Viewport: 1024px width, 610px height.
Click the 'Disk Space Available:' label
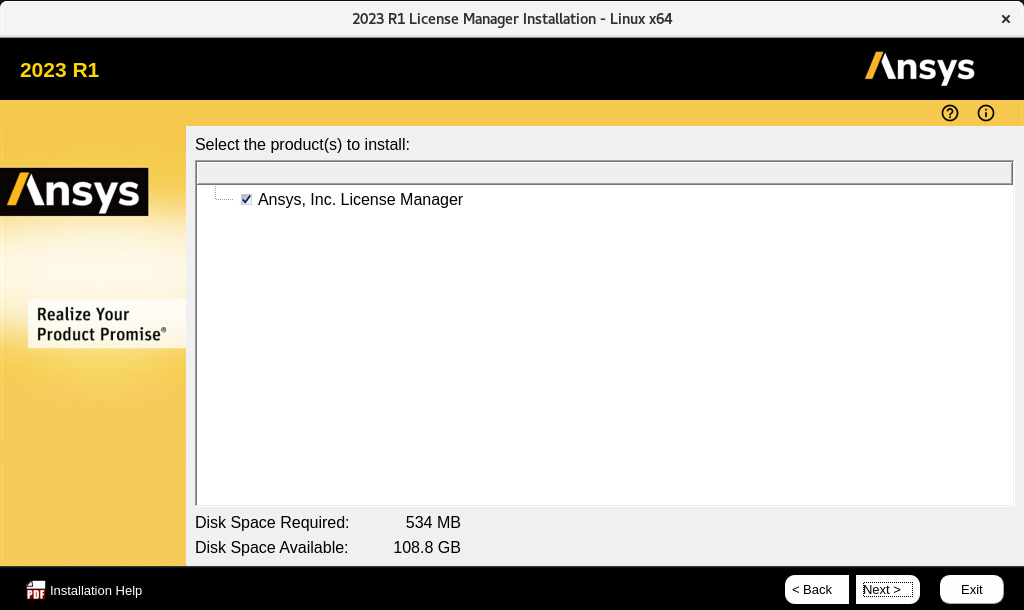click(x=272, y=547)
